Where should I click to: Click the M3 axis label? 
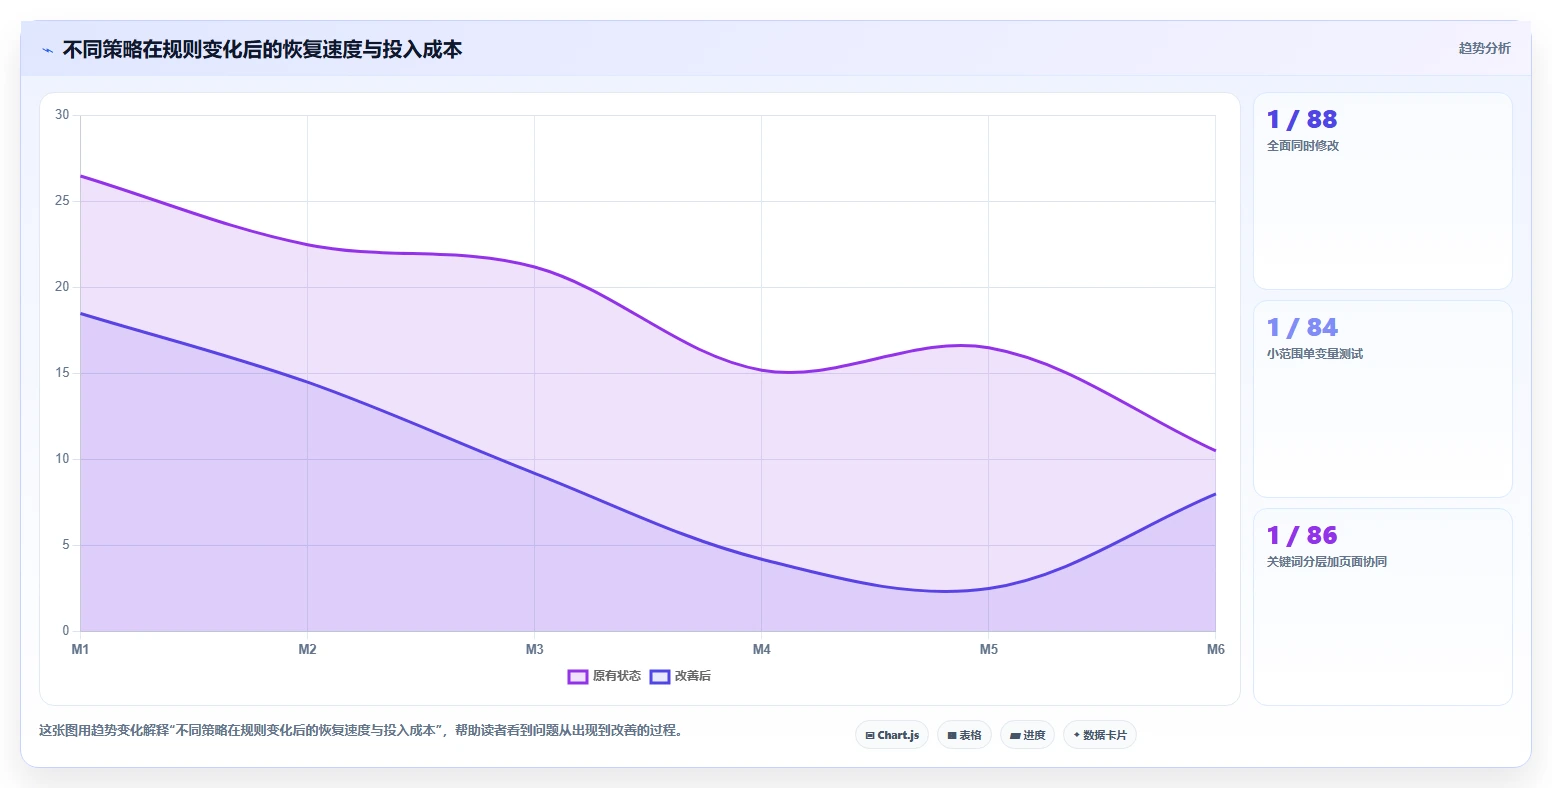point(534,649)
